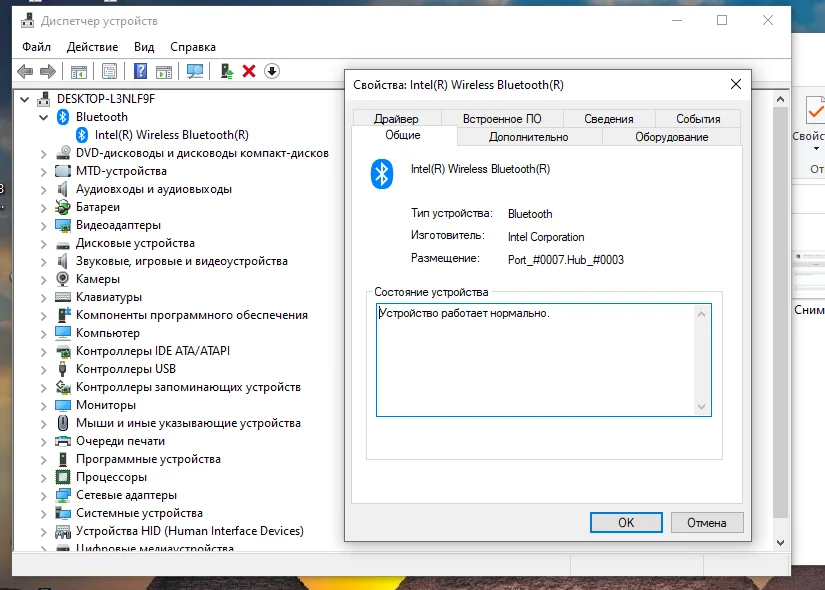
Task: Expand Компоненты программного обеспечения category
Action: pos(44,315)
